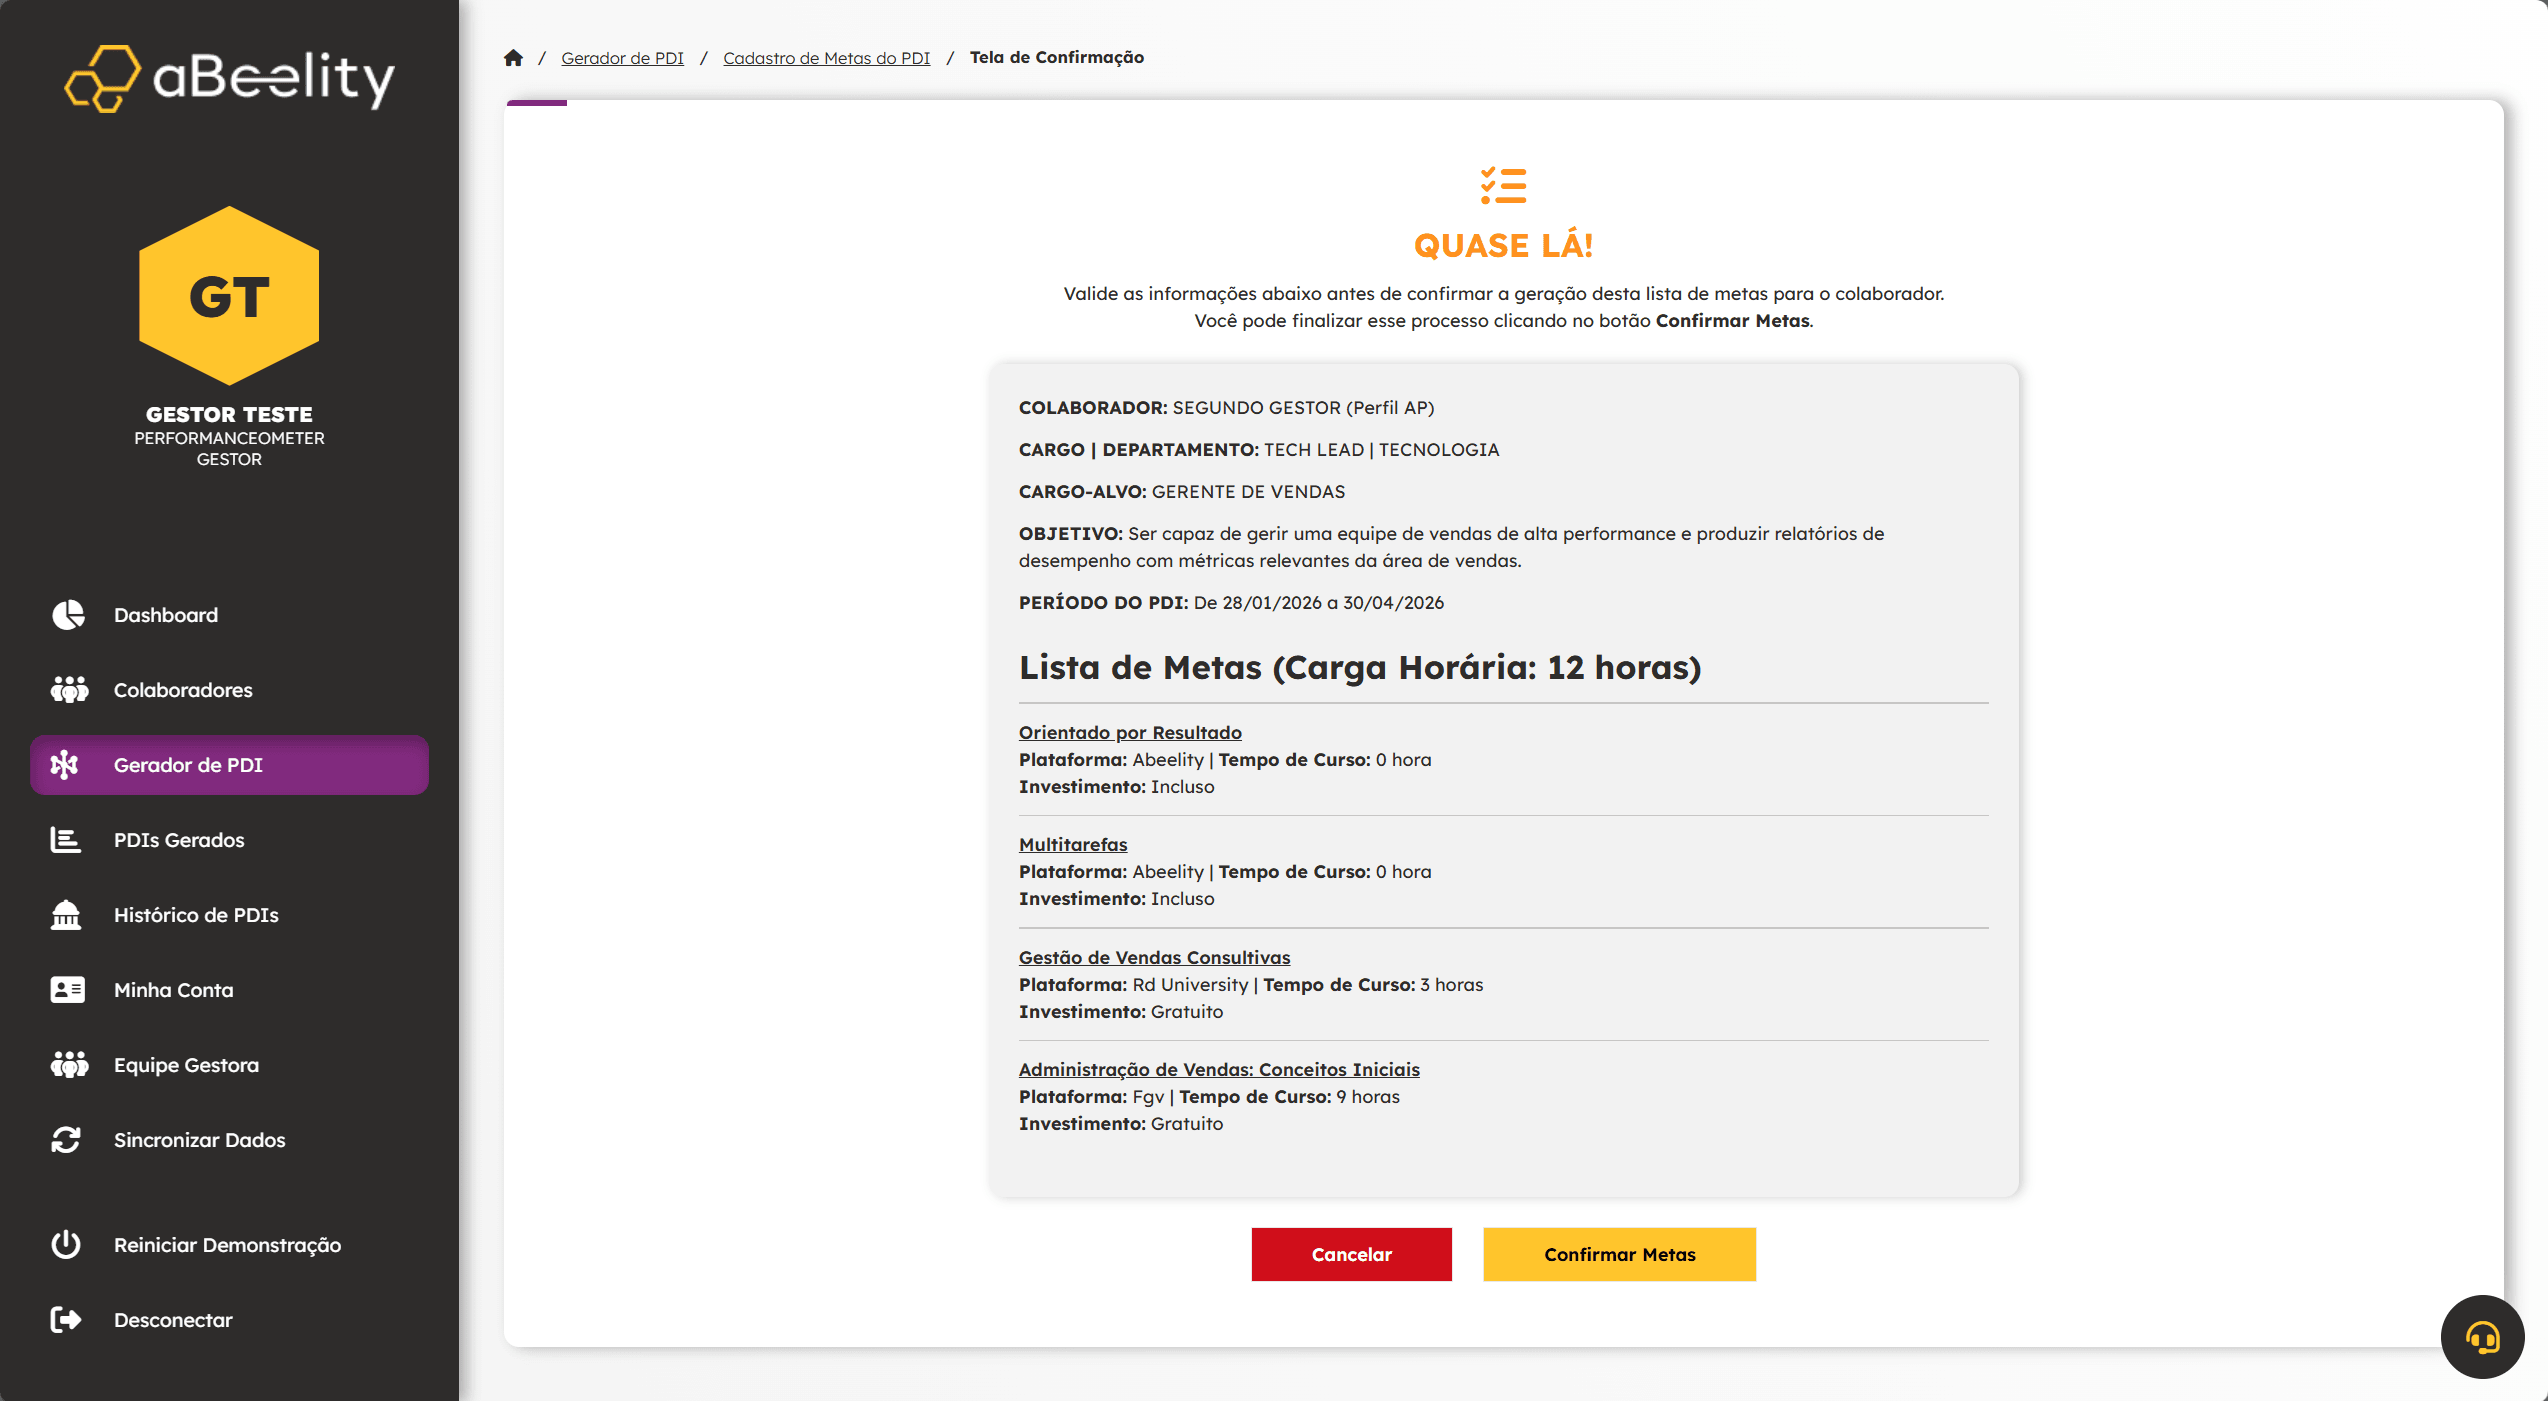Click the Colaboradores people icon

[69, 690]
